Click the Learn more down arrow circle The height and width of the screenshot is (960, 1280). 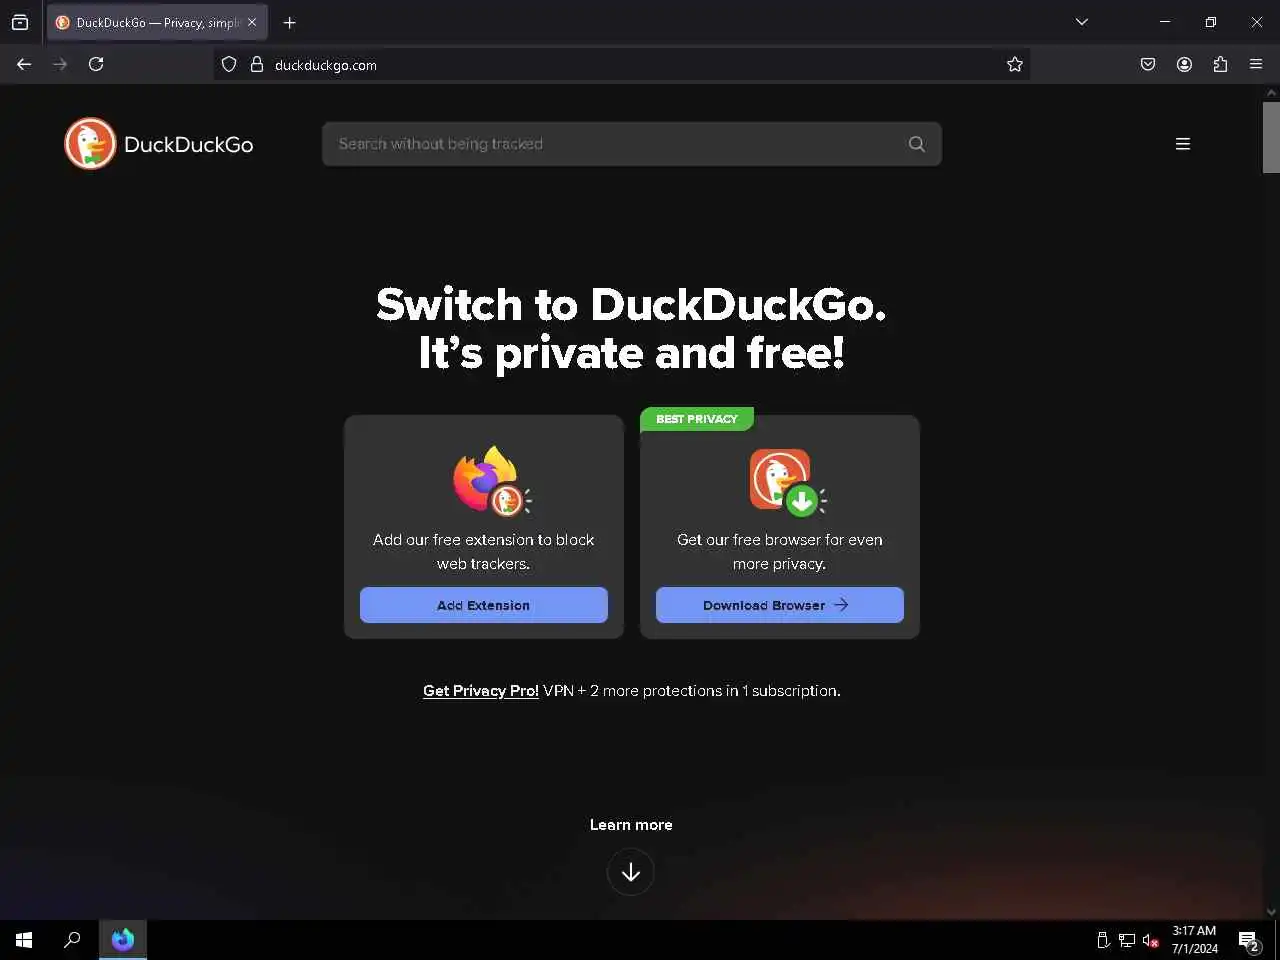(631, 872)
